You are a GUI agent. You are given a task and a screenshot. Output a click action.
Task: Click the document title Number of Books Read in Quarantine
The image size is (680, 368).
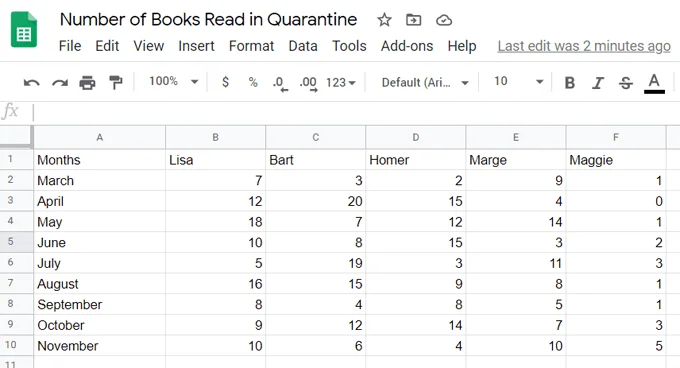coord(208,20)
